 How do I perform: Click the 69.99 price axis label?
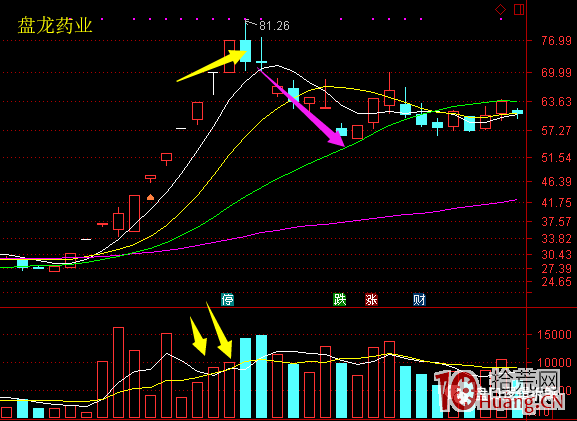[556, 72]
